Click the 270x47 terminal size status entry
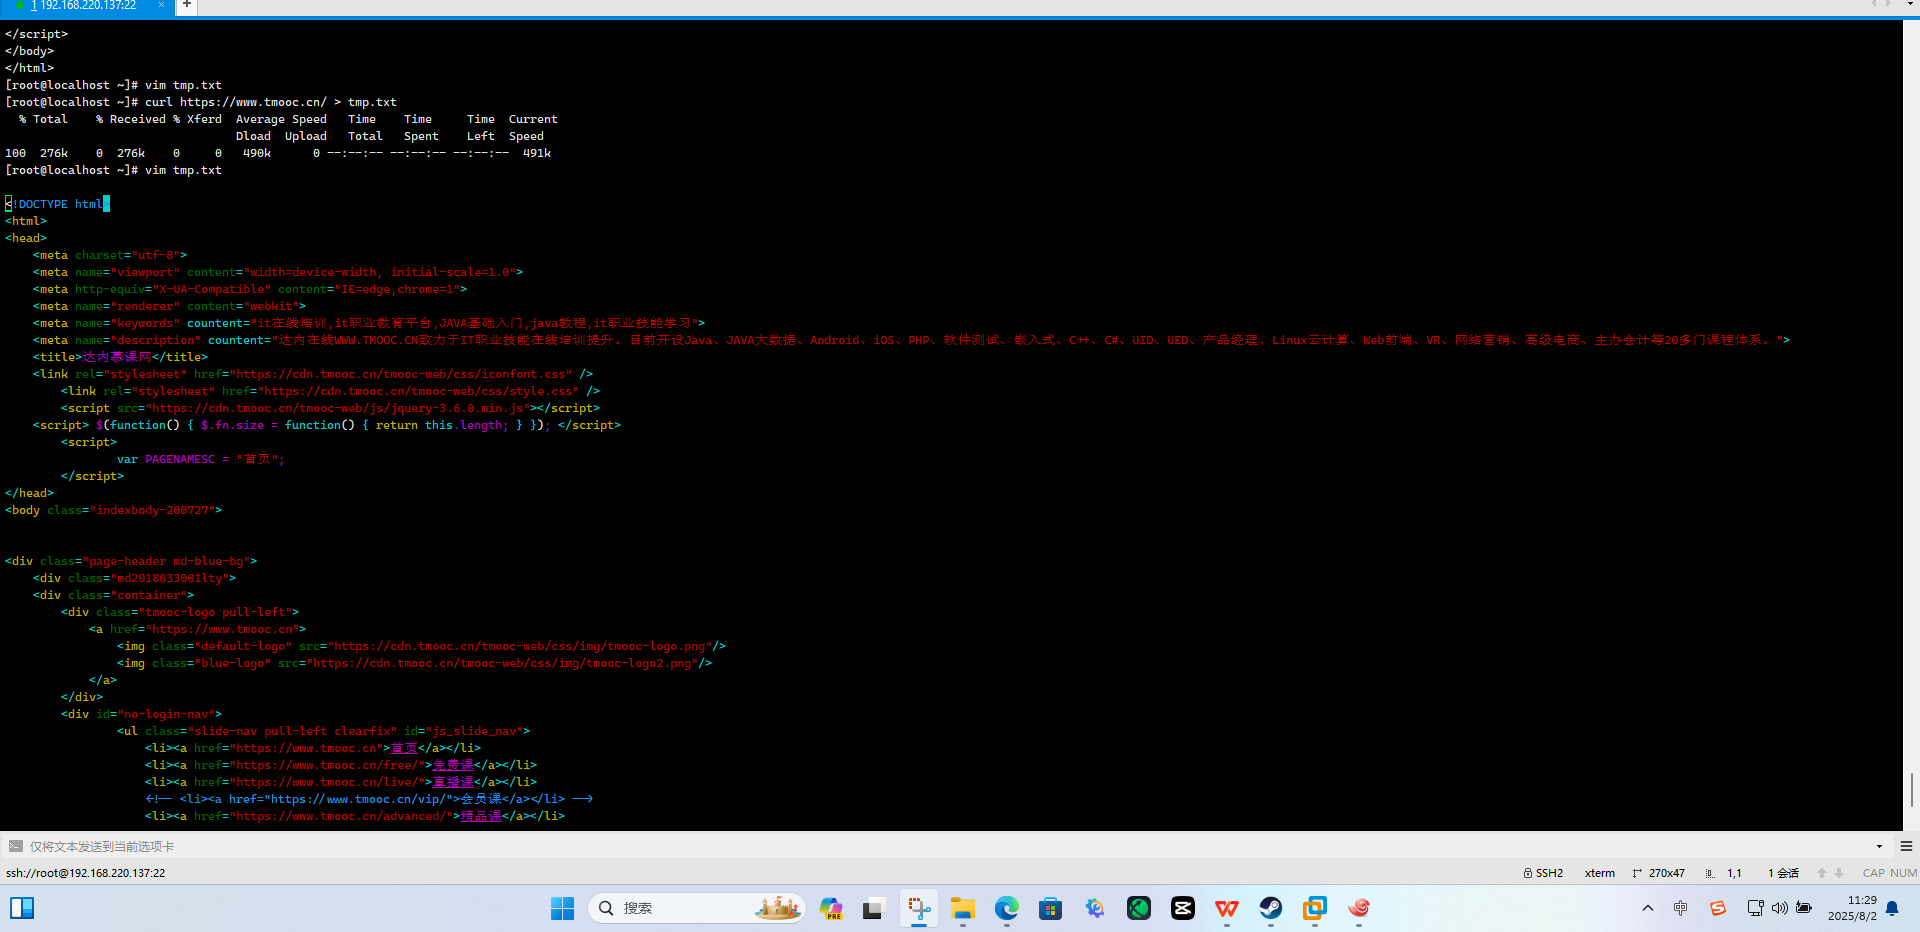This screenshot has width=1920, height=932. click(1659, 873)
